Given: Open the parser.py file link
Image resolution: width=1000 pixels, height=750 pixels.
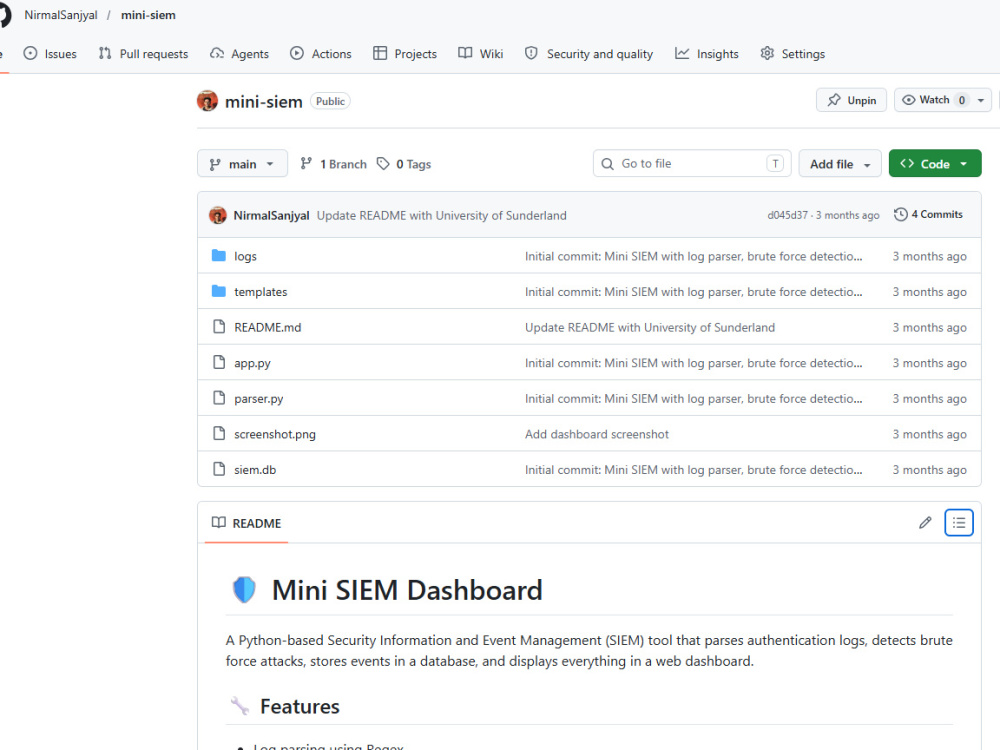Looking at the screenshot, I should [x=258, y=399].
